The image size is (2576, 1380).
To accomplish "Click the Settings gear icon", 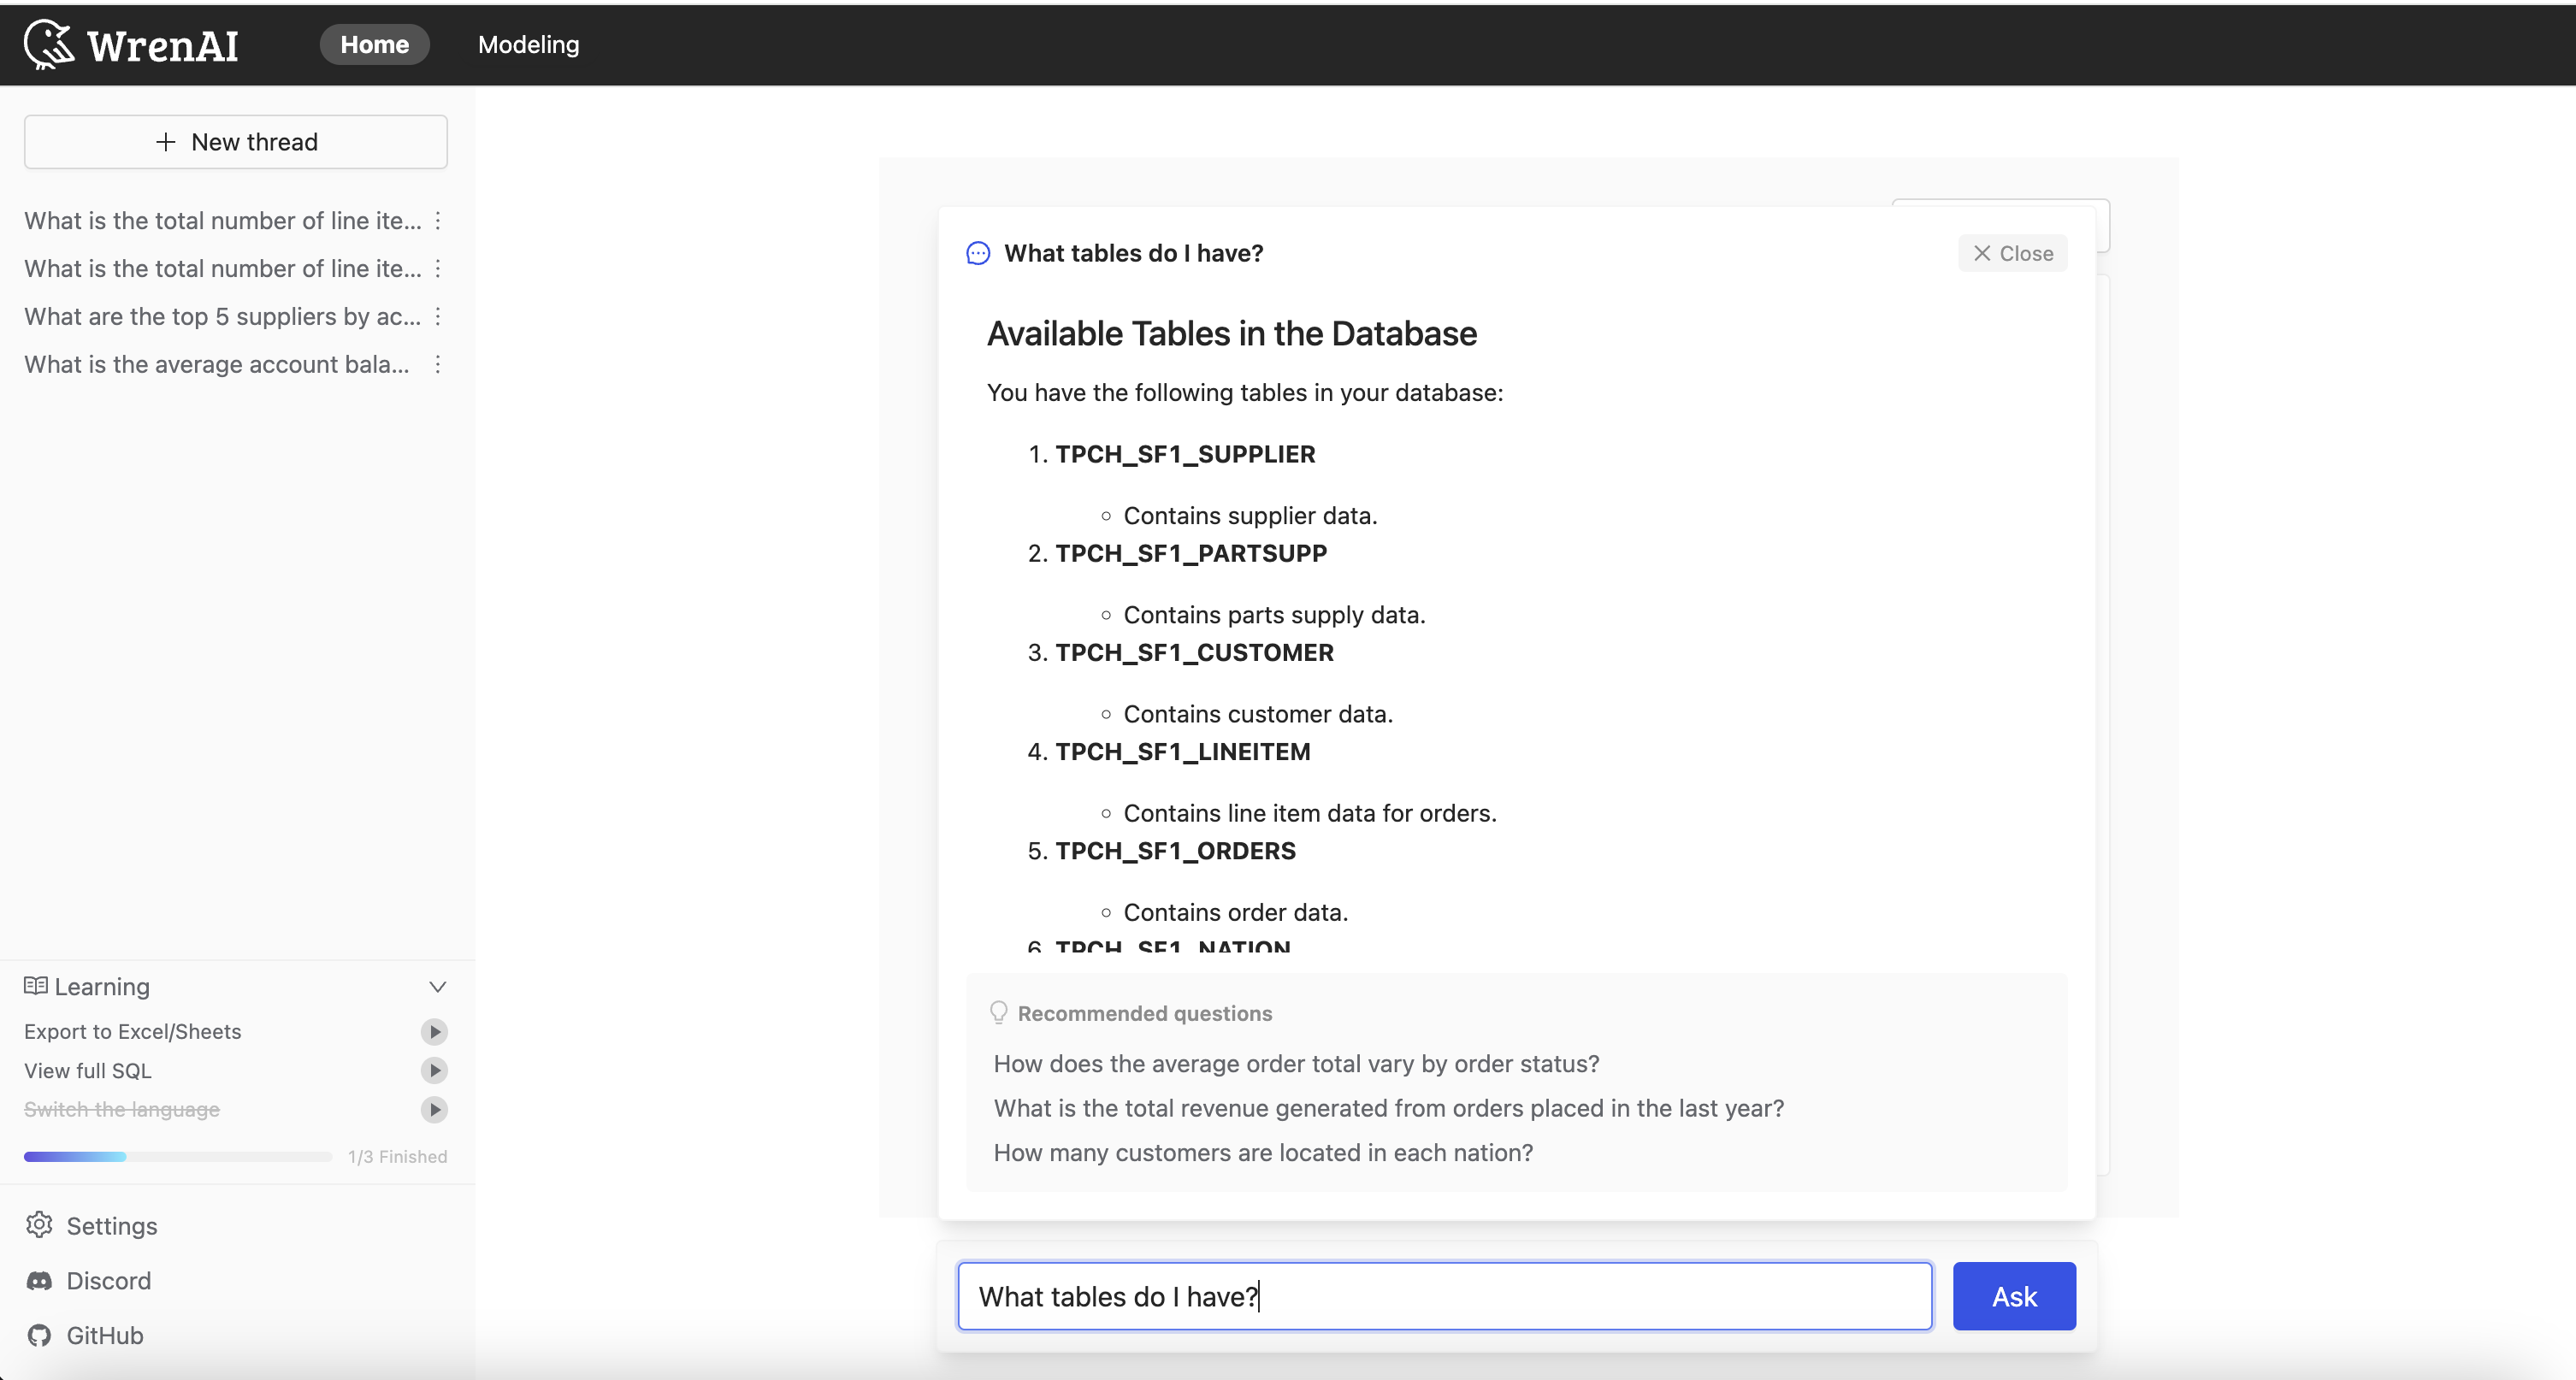I will pyautogui.click(x=39, y=1225).
